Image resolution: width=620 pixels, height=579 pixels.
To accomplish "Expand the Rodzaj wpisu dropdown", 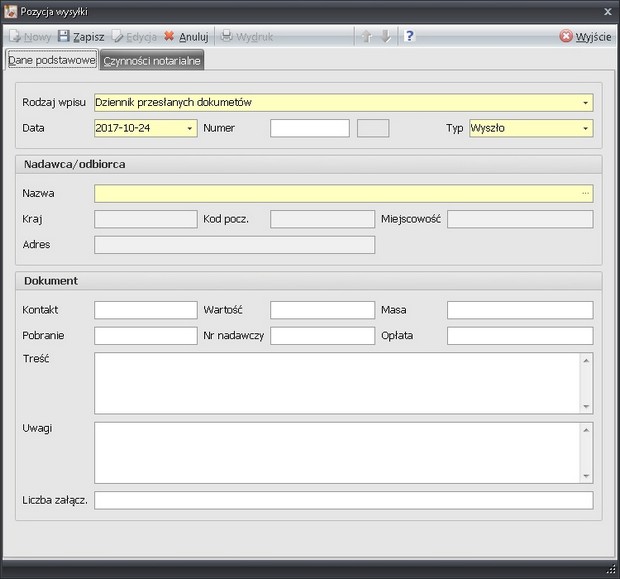I will (585, 103).
